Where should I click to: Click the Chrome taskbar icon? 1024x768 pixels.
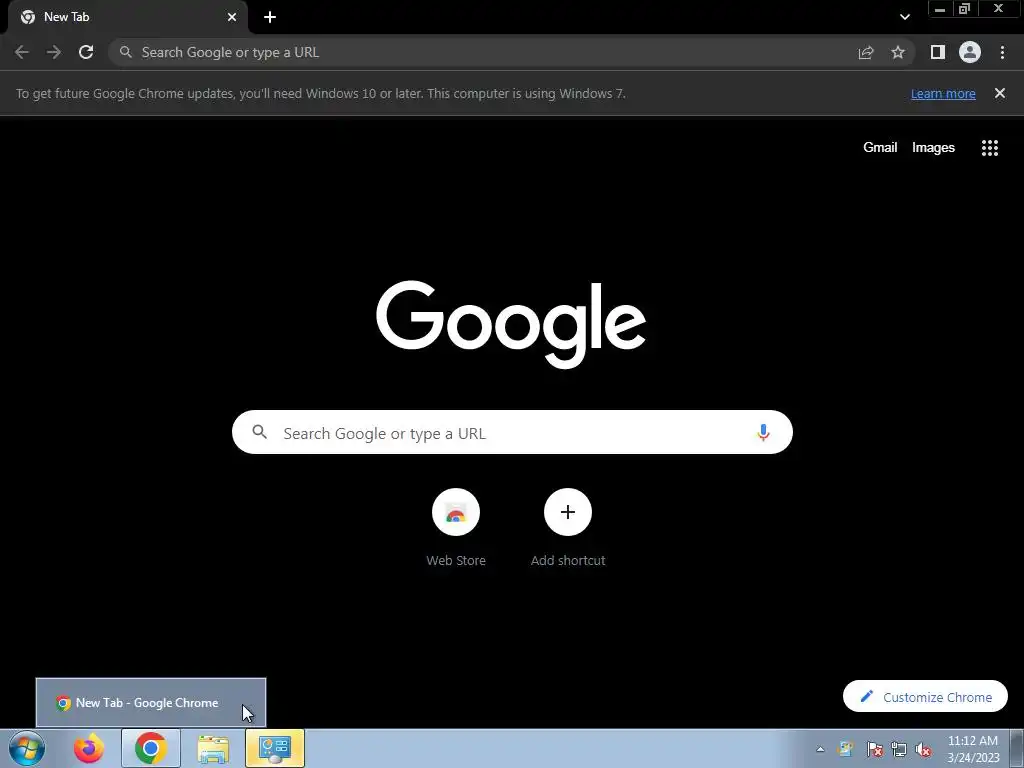150,748
